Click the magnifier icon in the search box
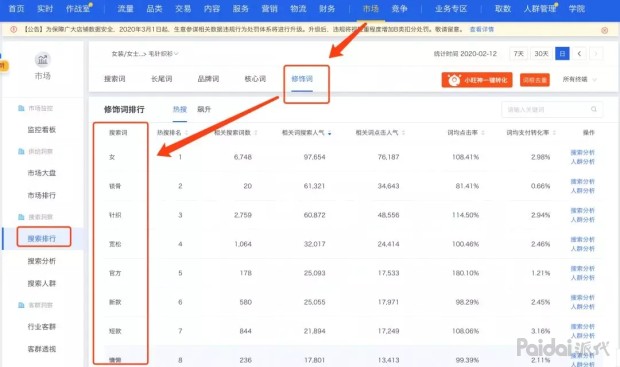The width and height of the screenshot is (620, 367). tap(594, 110)
